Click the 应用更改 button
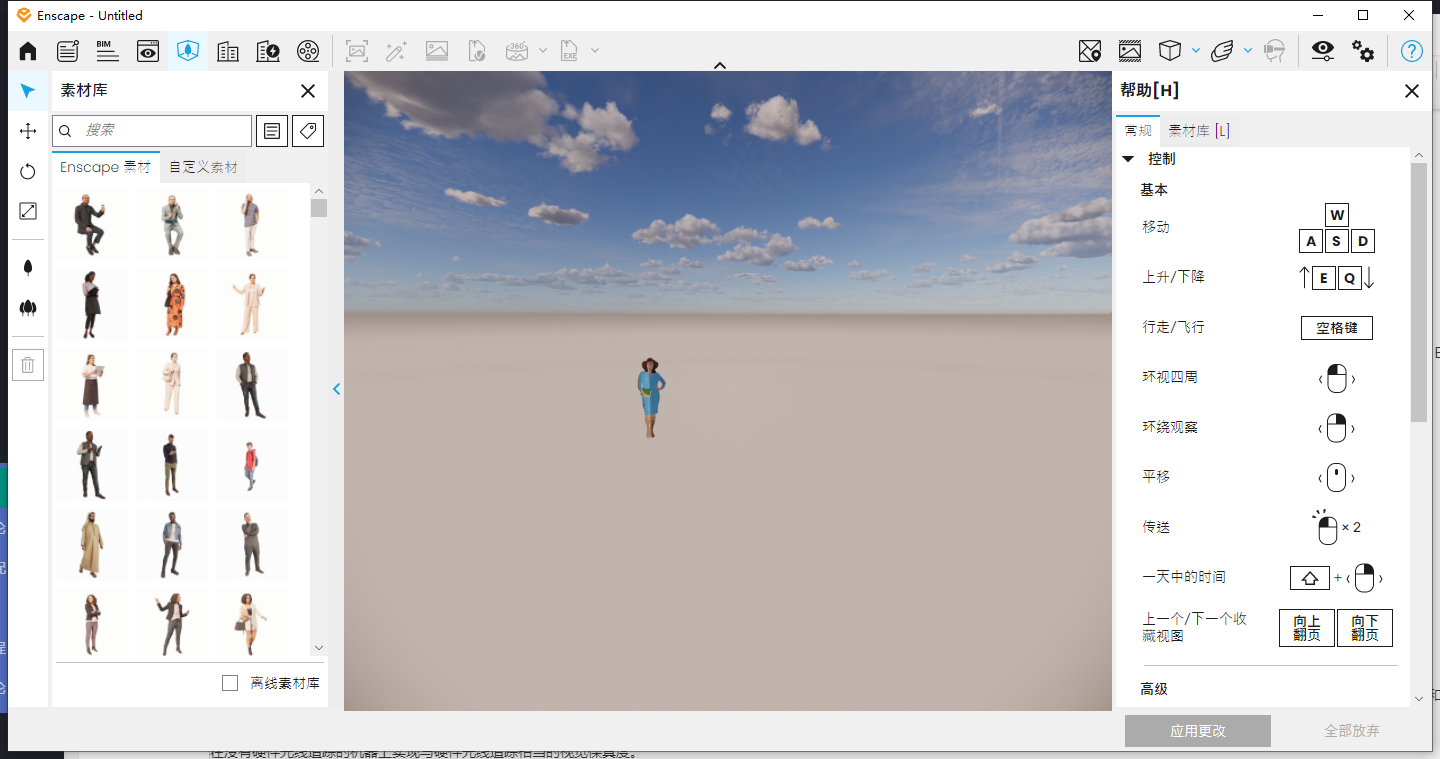 (1197, 731)
